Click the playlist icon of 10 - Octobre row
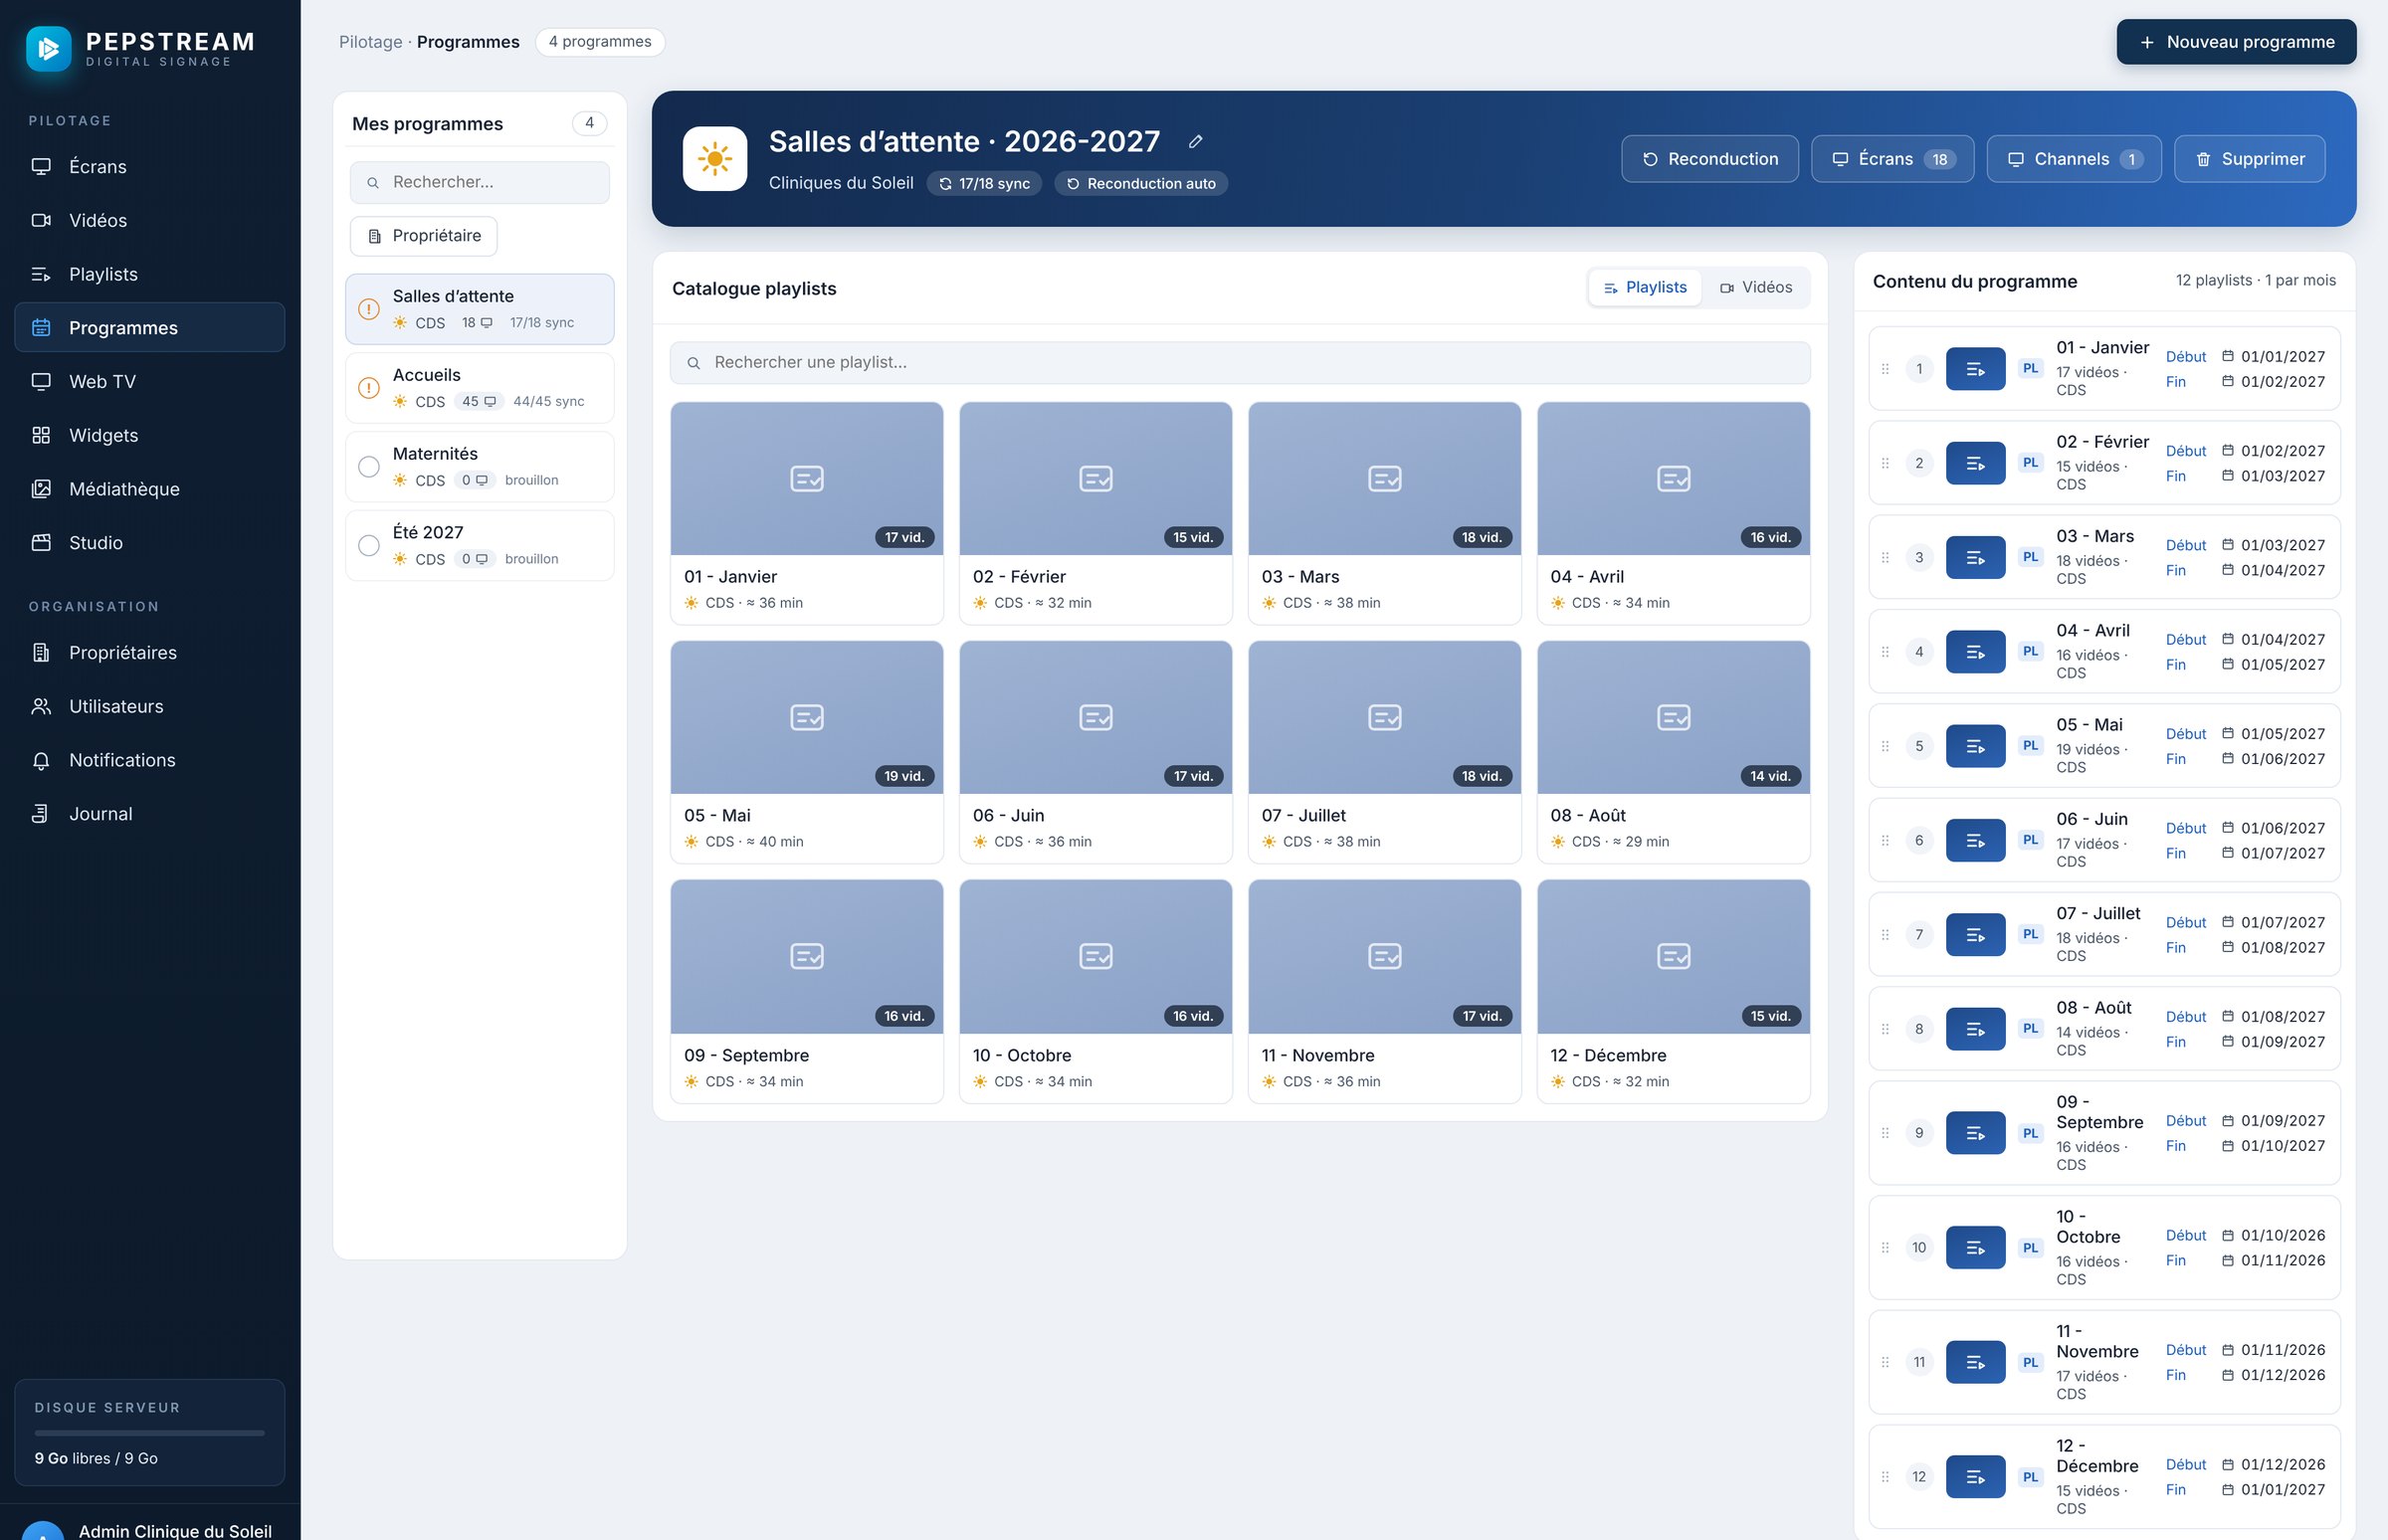 1975,1248
